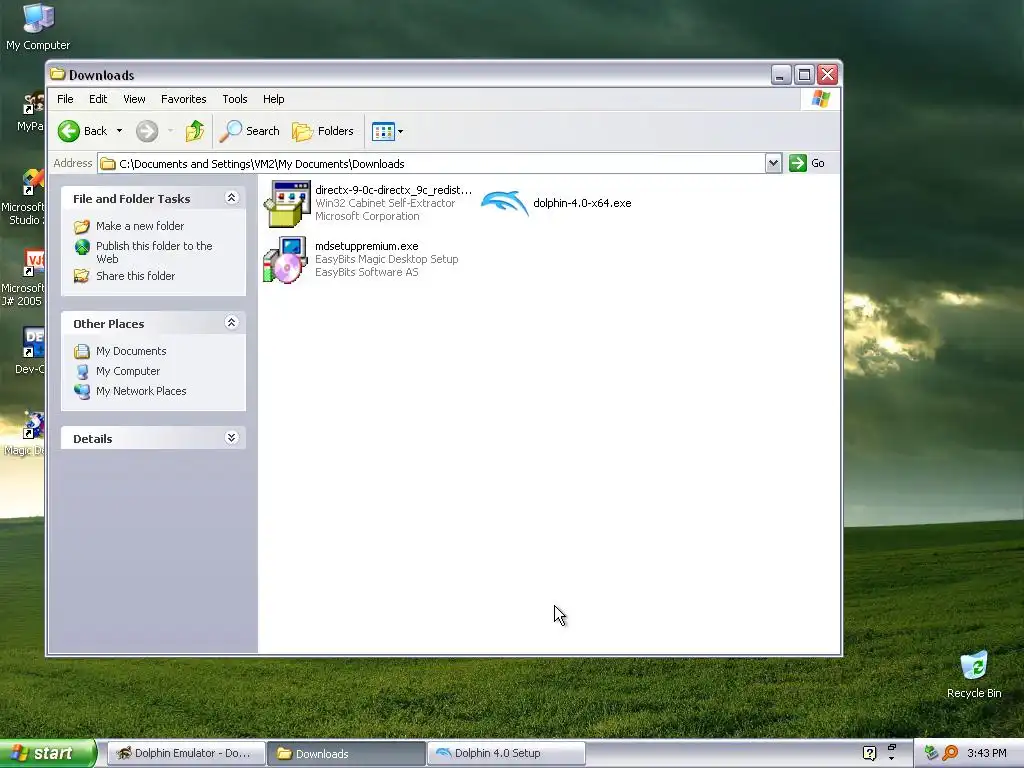
Task: Click the Go button
Action: [x=807, y=163]
